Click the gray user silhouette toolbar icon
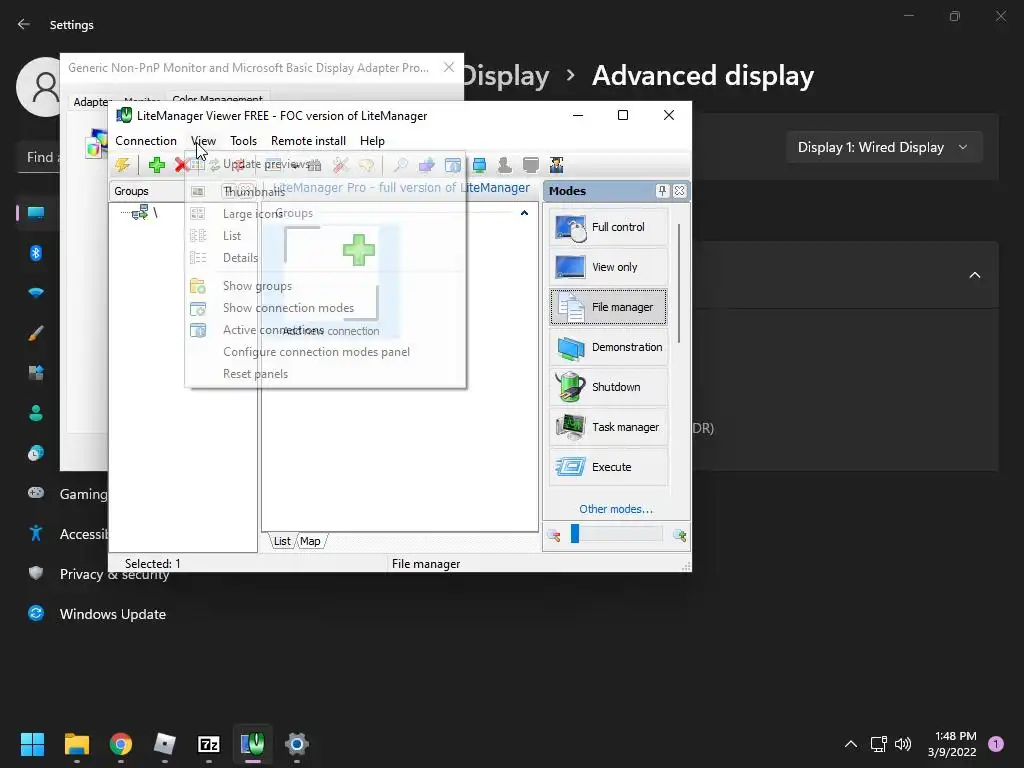 click(x=505, y=165)
